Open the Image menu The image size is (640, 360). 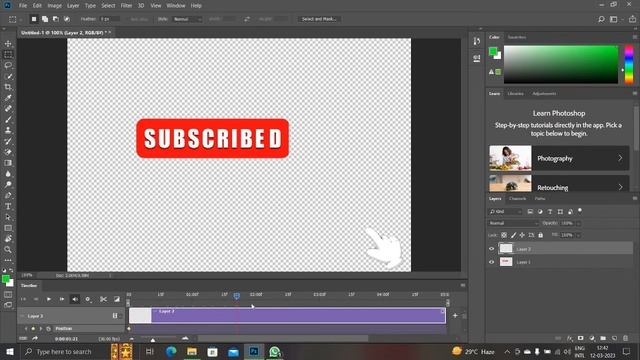click(54, 6)
